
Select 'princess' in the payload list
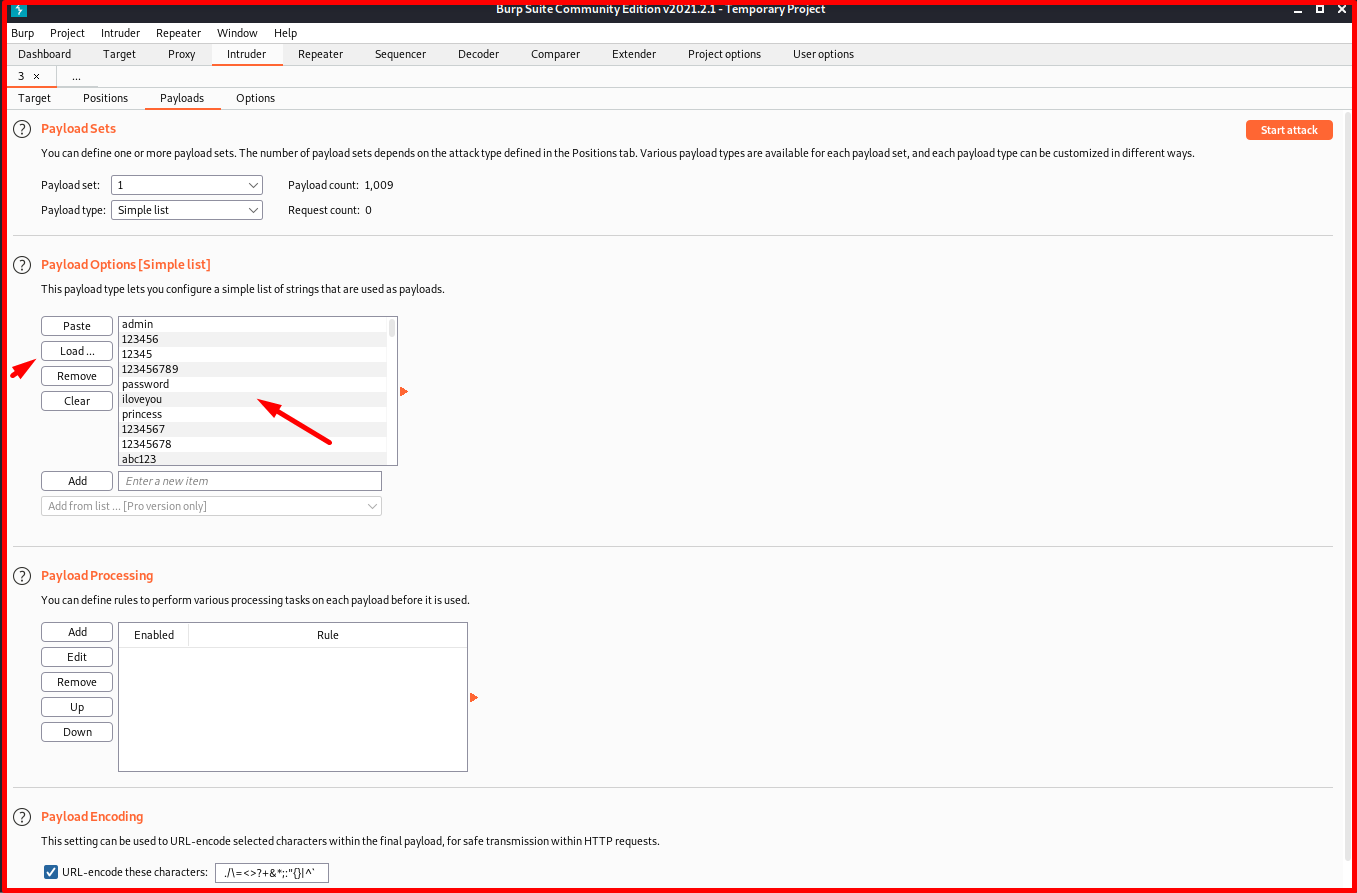tap(253, 414)
